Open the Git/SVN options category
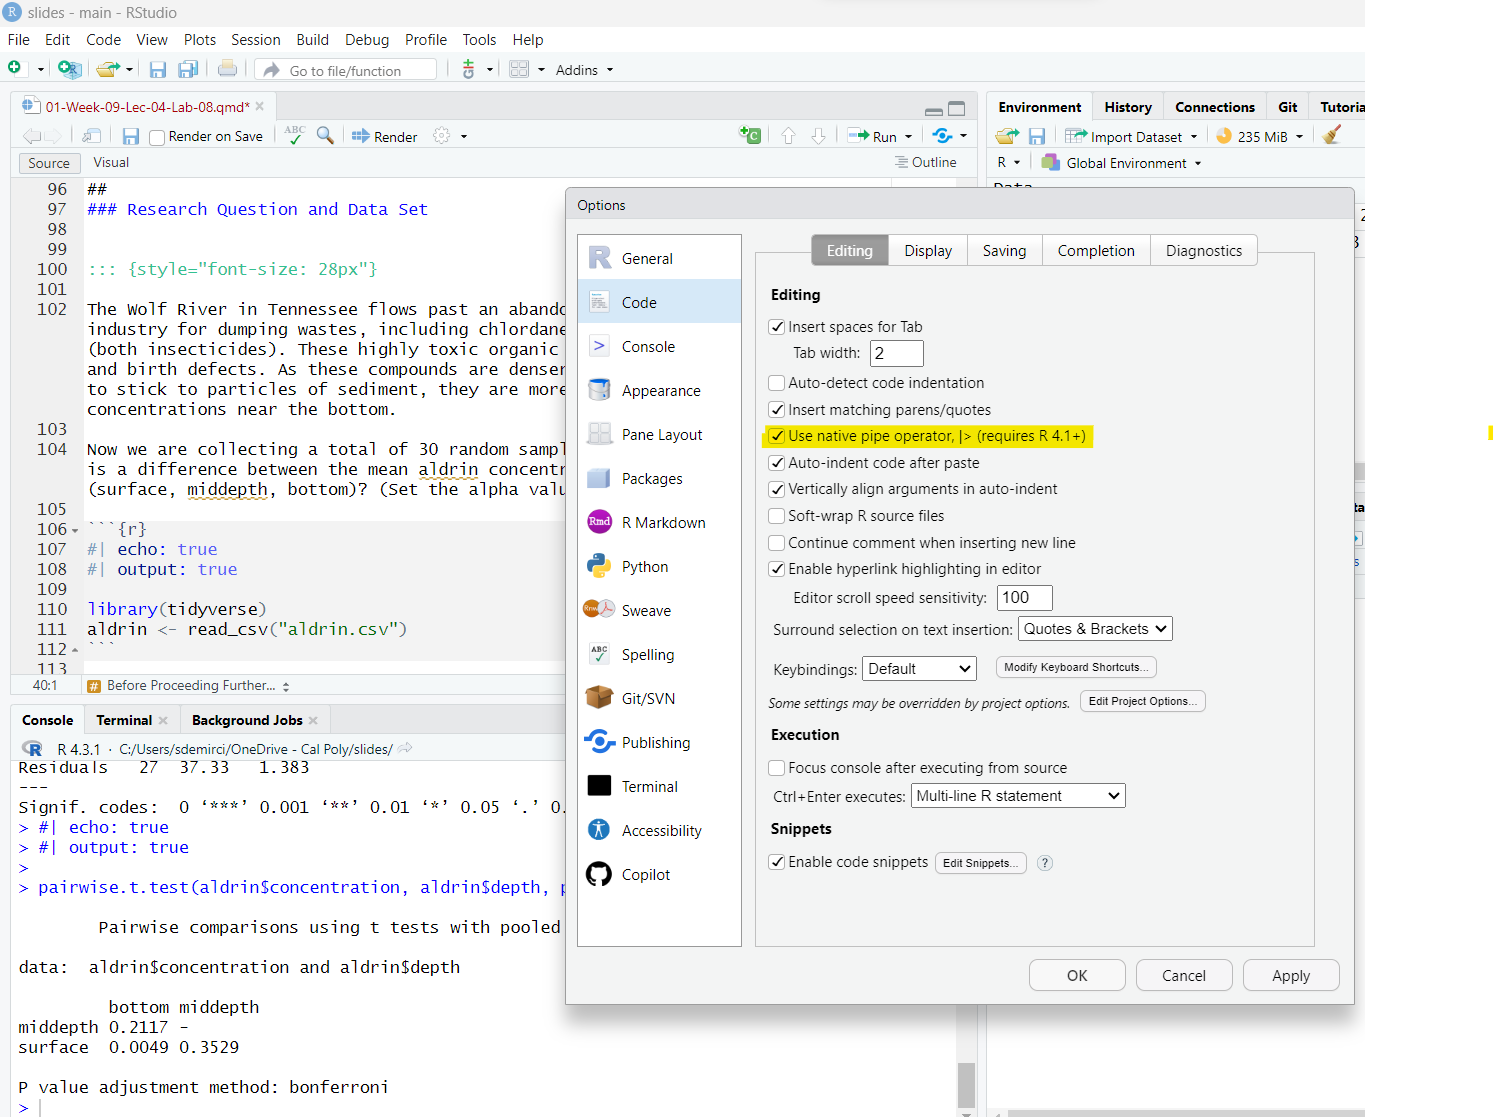This screenshot has height=1117, width=1494. [647, 699]
